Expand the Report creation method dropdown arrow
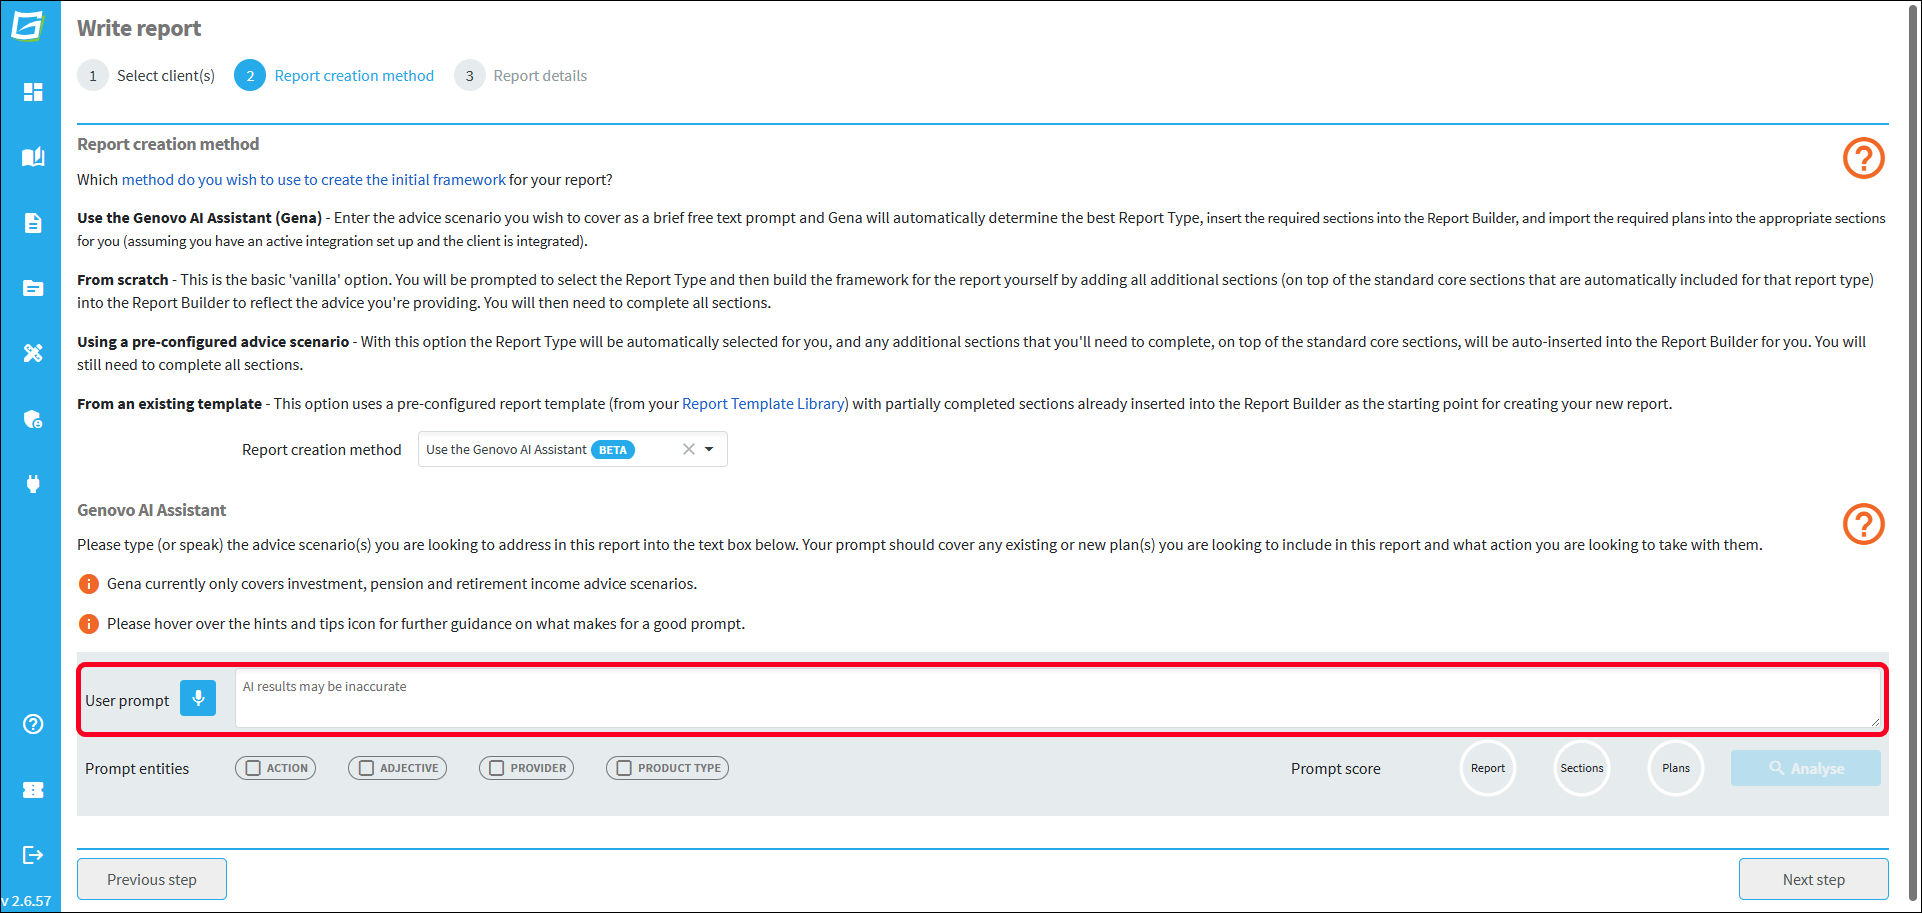 tap(709, 449)
